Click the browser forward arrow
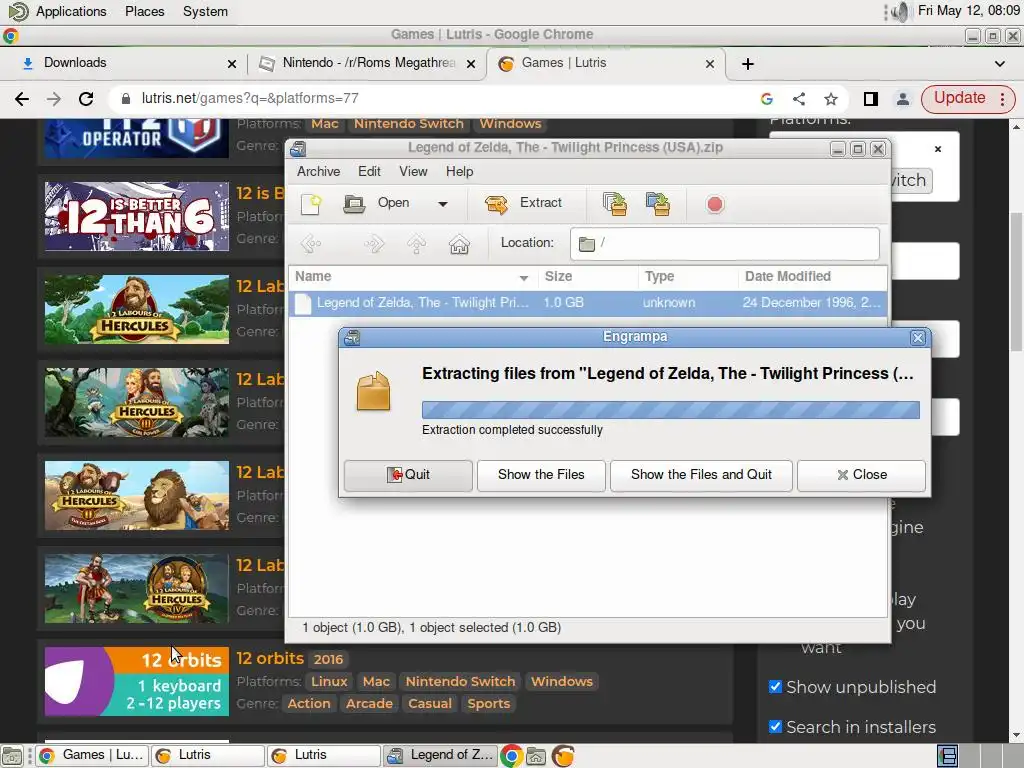Image resolution: width=1024 pixels, height=768 pixels. pyautogui.click(x=54, y=99)
